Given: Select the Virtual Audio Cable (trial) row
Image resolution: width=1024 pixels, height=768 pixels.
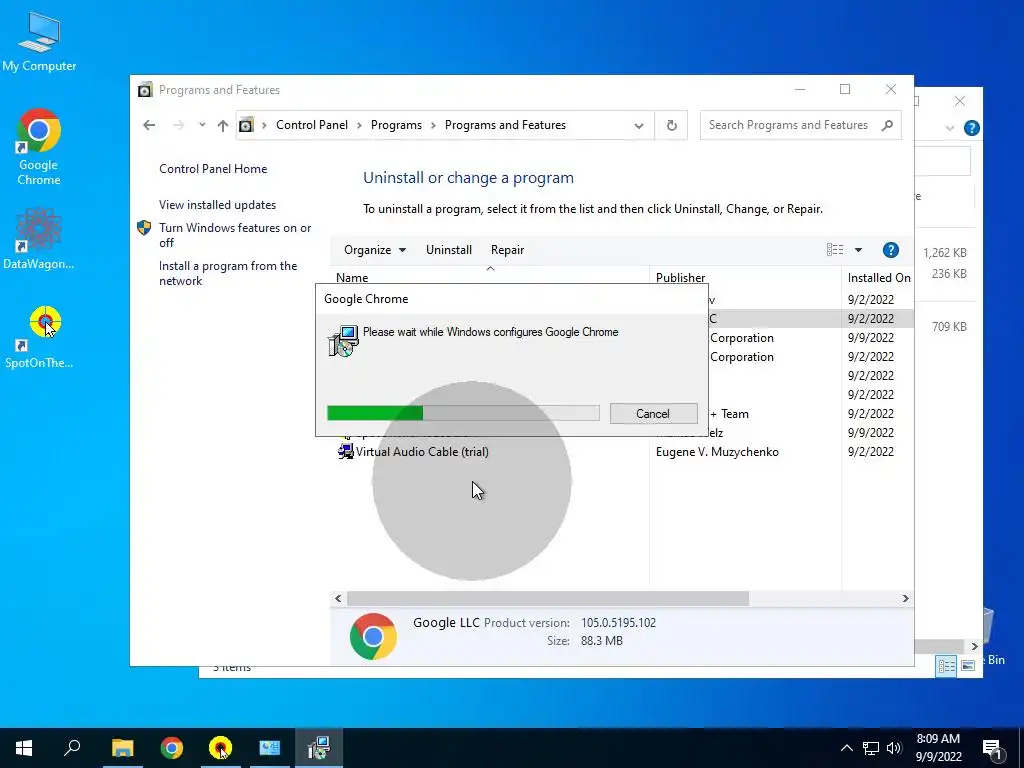Looking at the screenshot, I should pyautogui.click(x=620, y=451).
